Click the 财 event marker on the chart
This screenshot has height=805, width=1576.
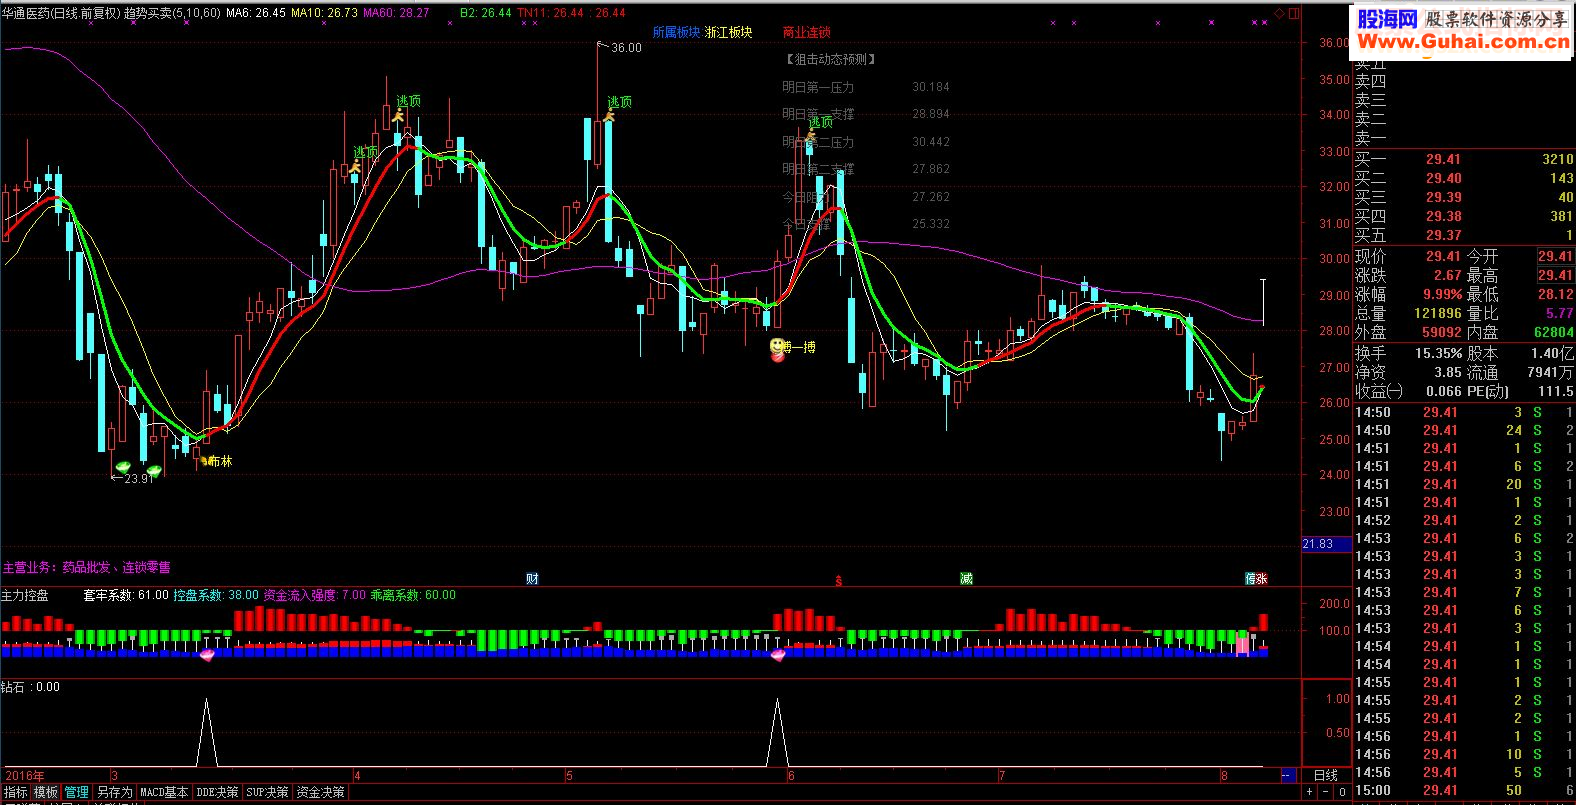[532, 578]
